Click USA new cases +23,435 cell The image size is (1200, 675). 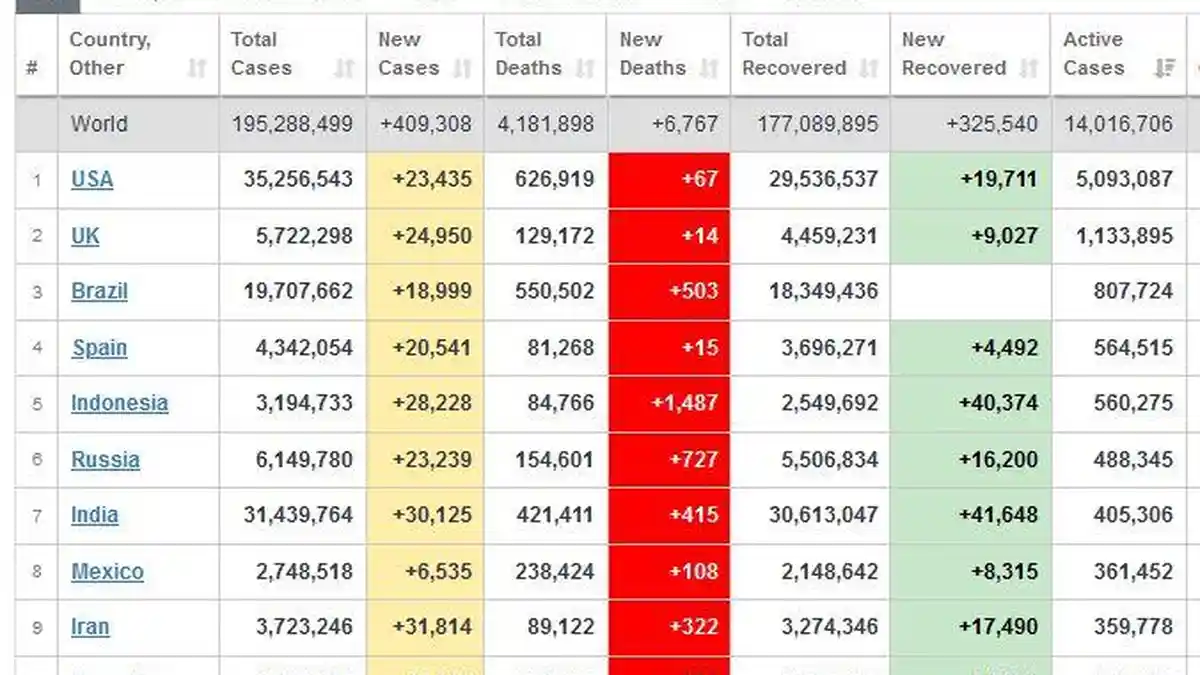[x=425, y=180]
